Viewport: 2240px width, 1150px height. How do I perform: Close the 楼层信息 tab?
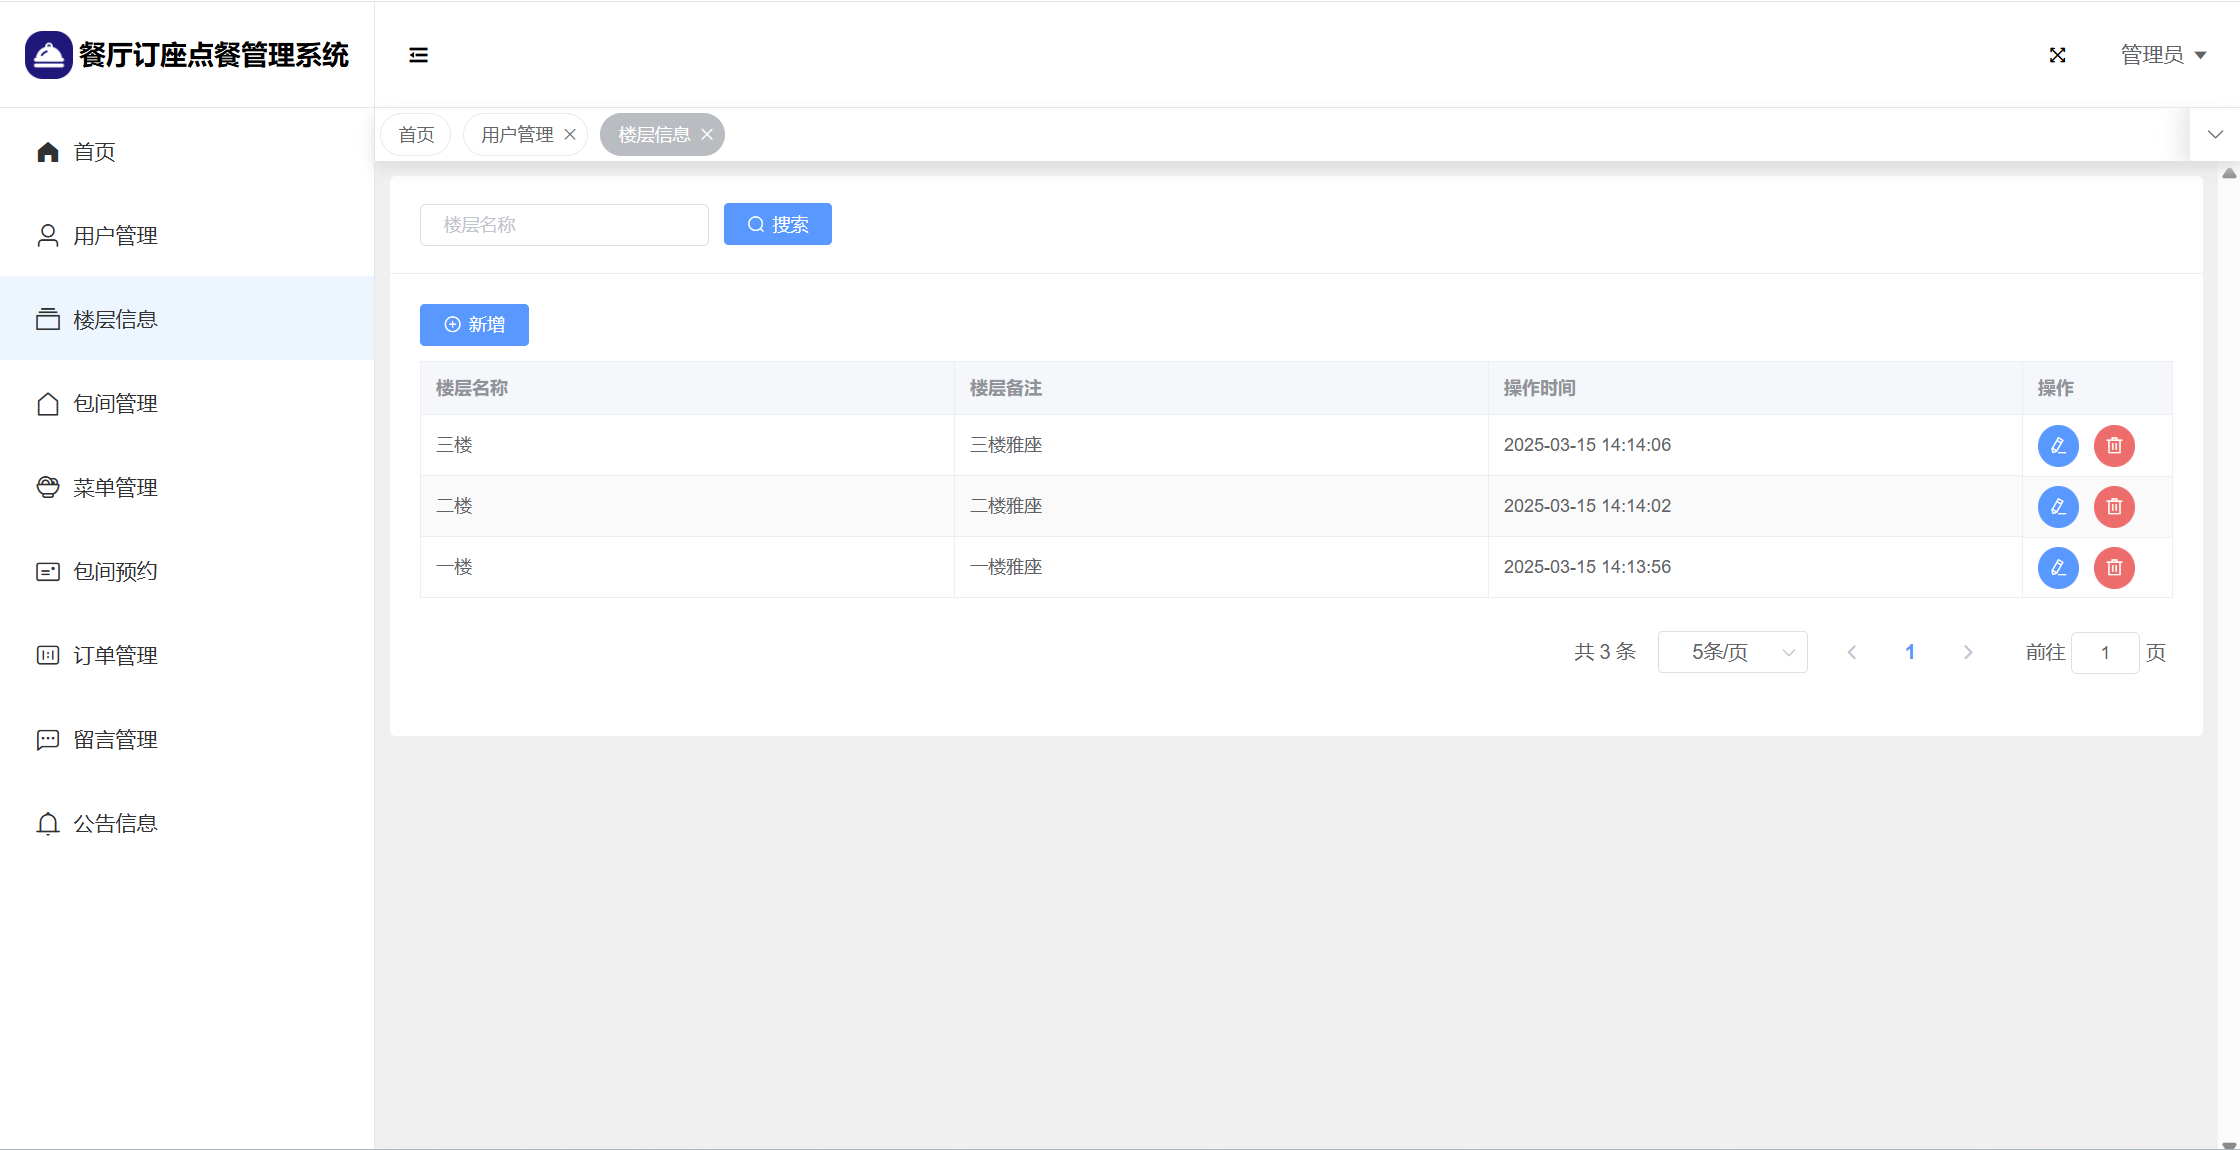pos(707,135)
